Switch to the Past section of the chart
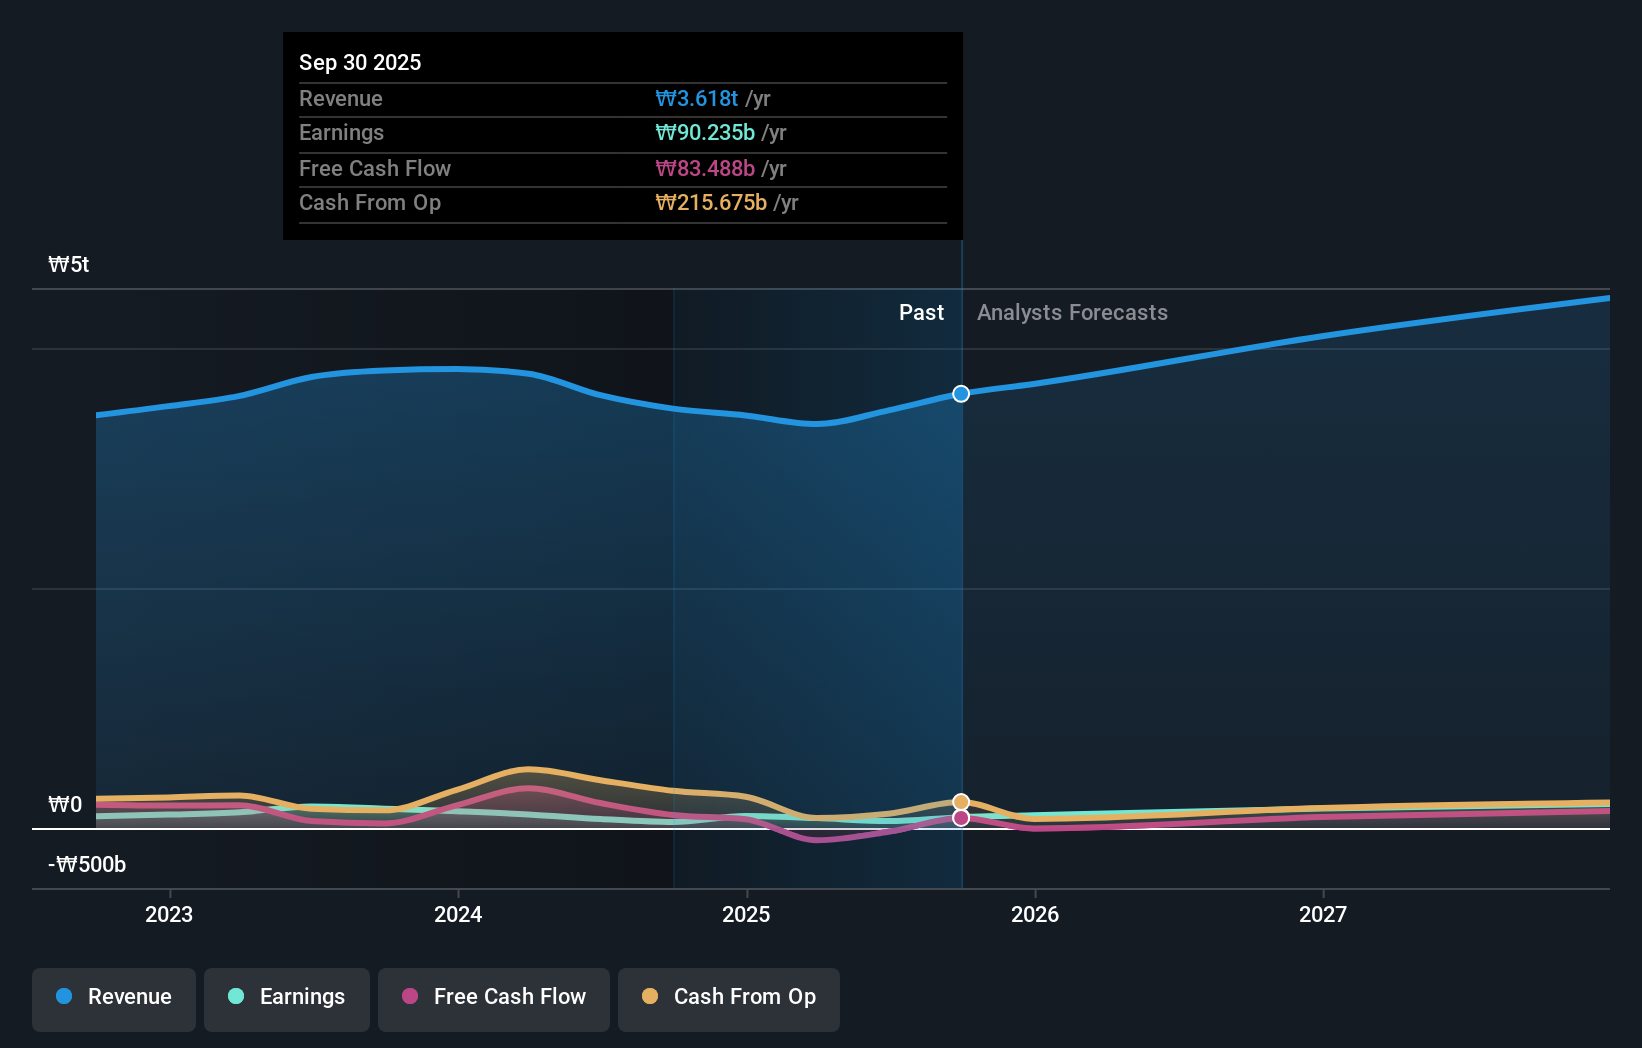Screen dimensions: 1642x1048 point(921,312)
